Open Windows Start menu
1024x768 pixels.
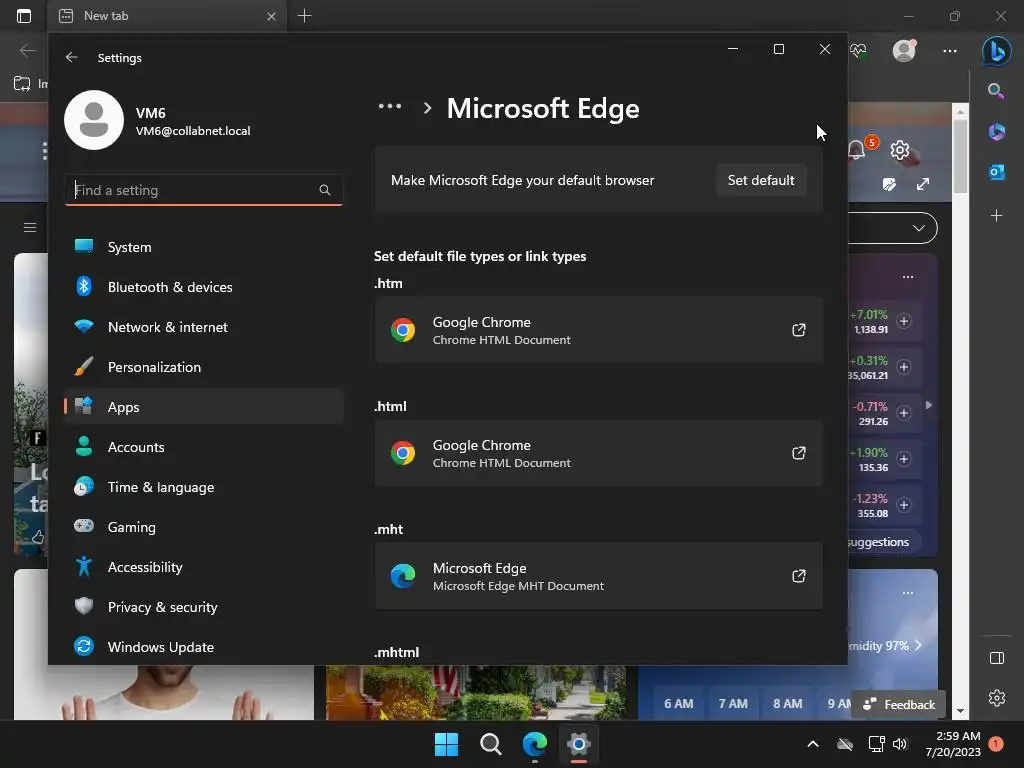pyautogui.click(x=447, y=744)
